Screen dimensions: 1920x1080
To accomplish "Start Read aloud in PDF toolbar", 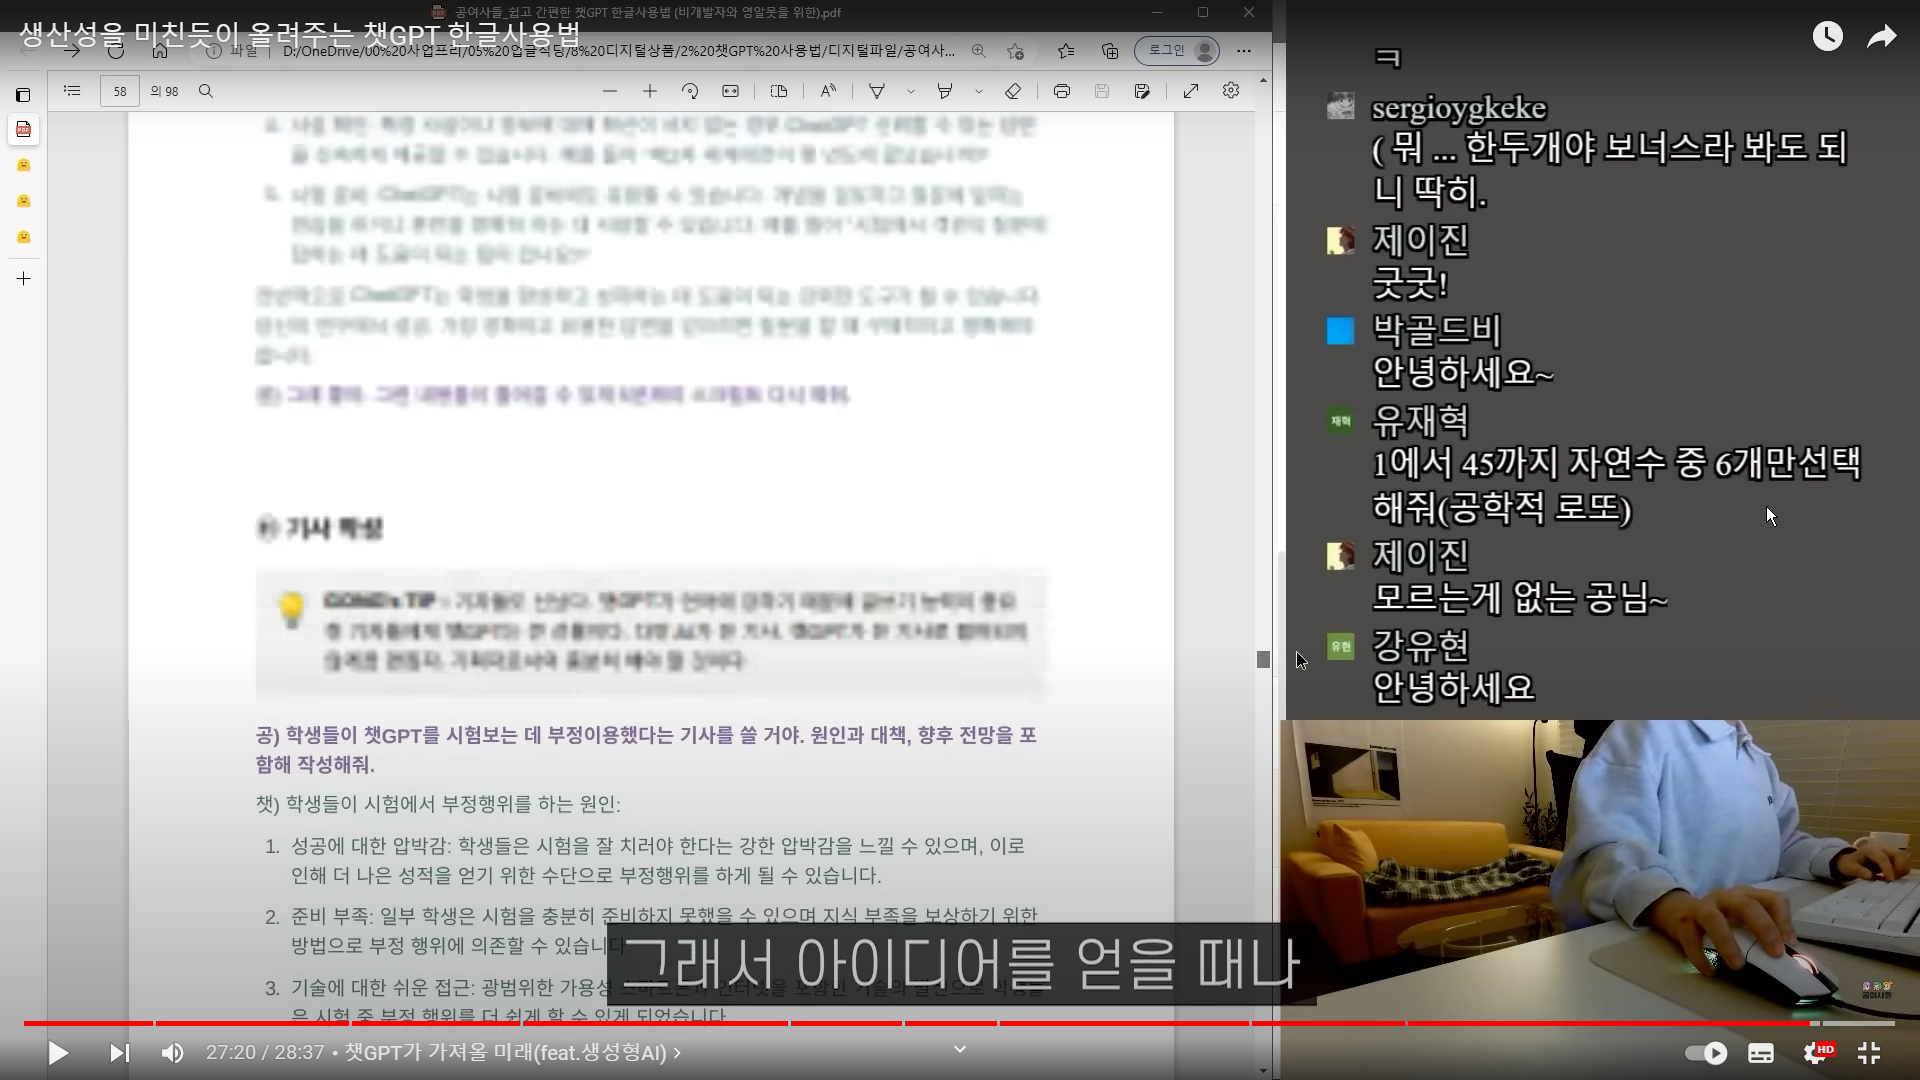I will [x=828, y=91].
